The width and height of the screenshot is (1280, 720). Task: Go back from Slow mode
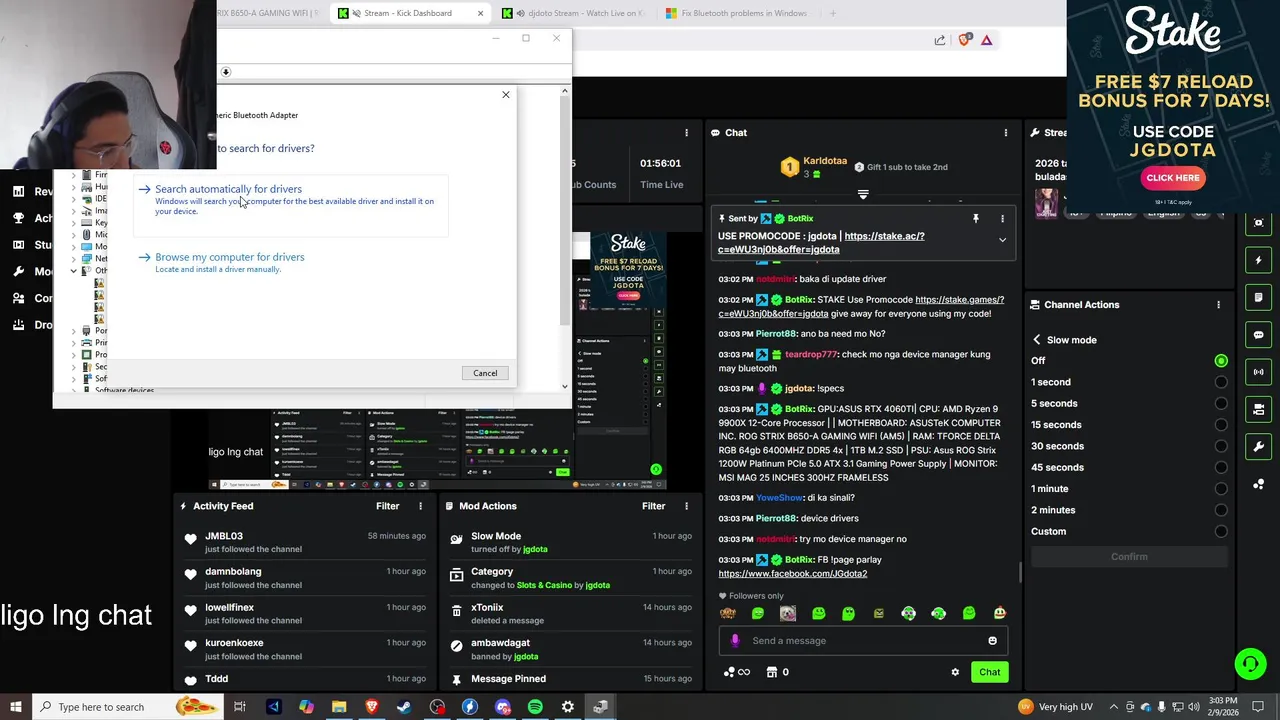click(x=1037, y=340)
